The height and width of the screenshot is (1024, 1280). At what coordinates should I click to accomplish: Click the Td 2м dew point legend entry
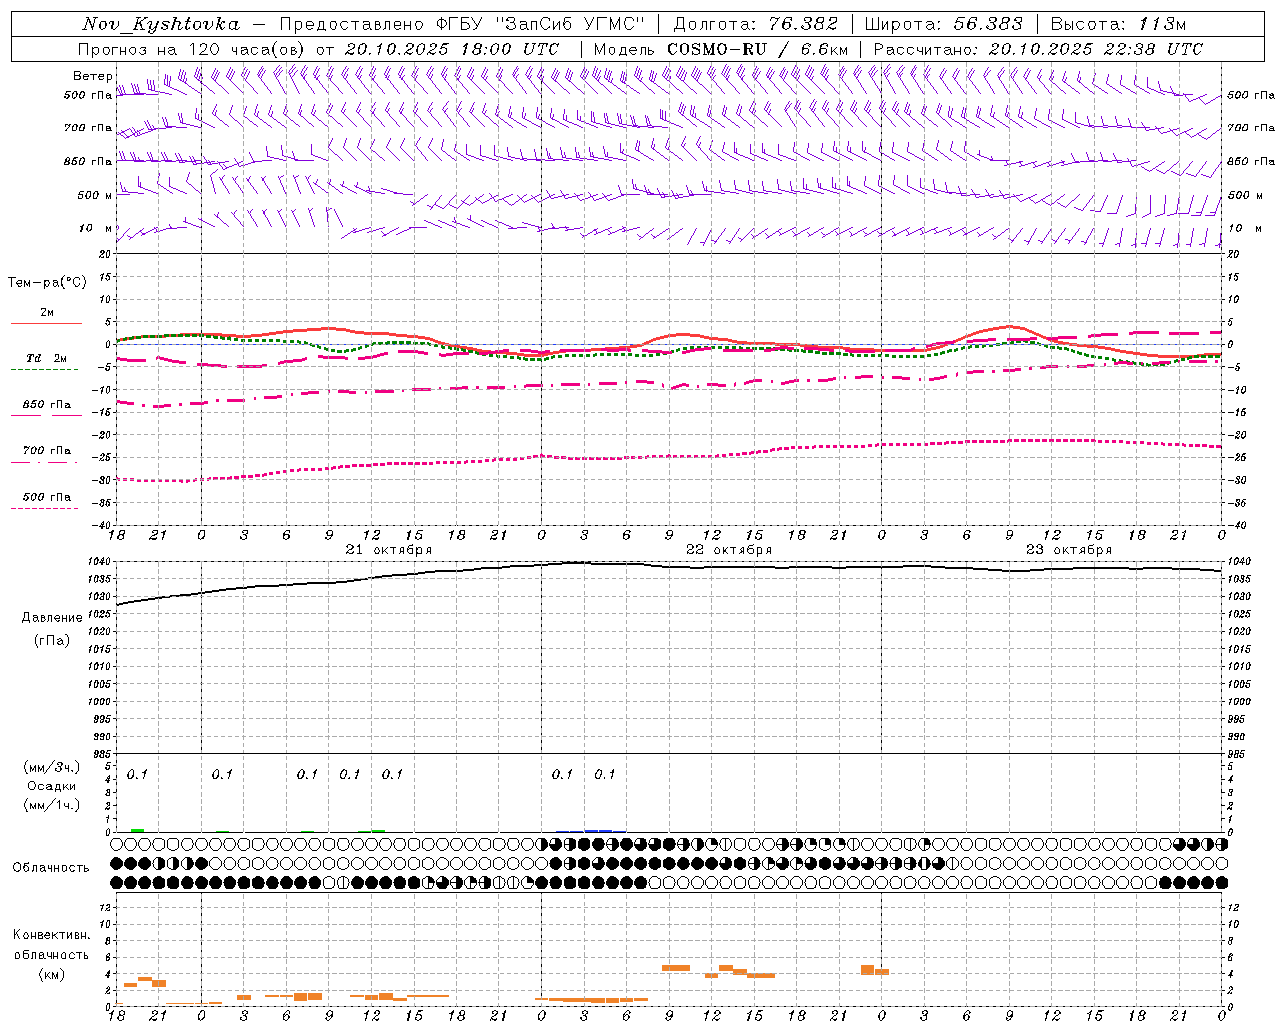pyautogui.click(x=46, y=358)
